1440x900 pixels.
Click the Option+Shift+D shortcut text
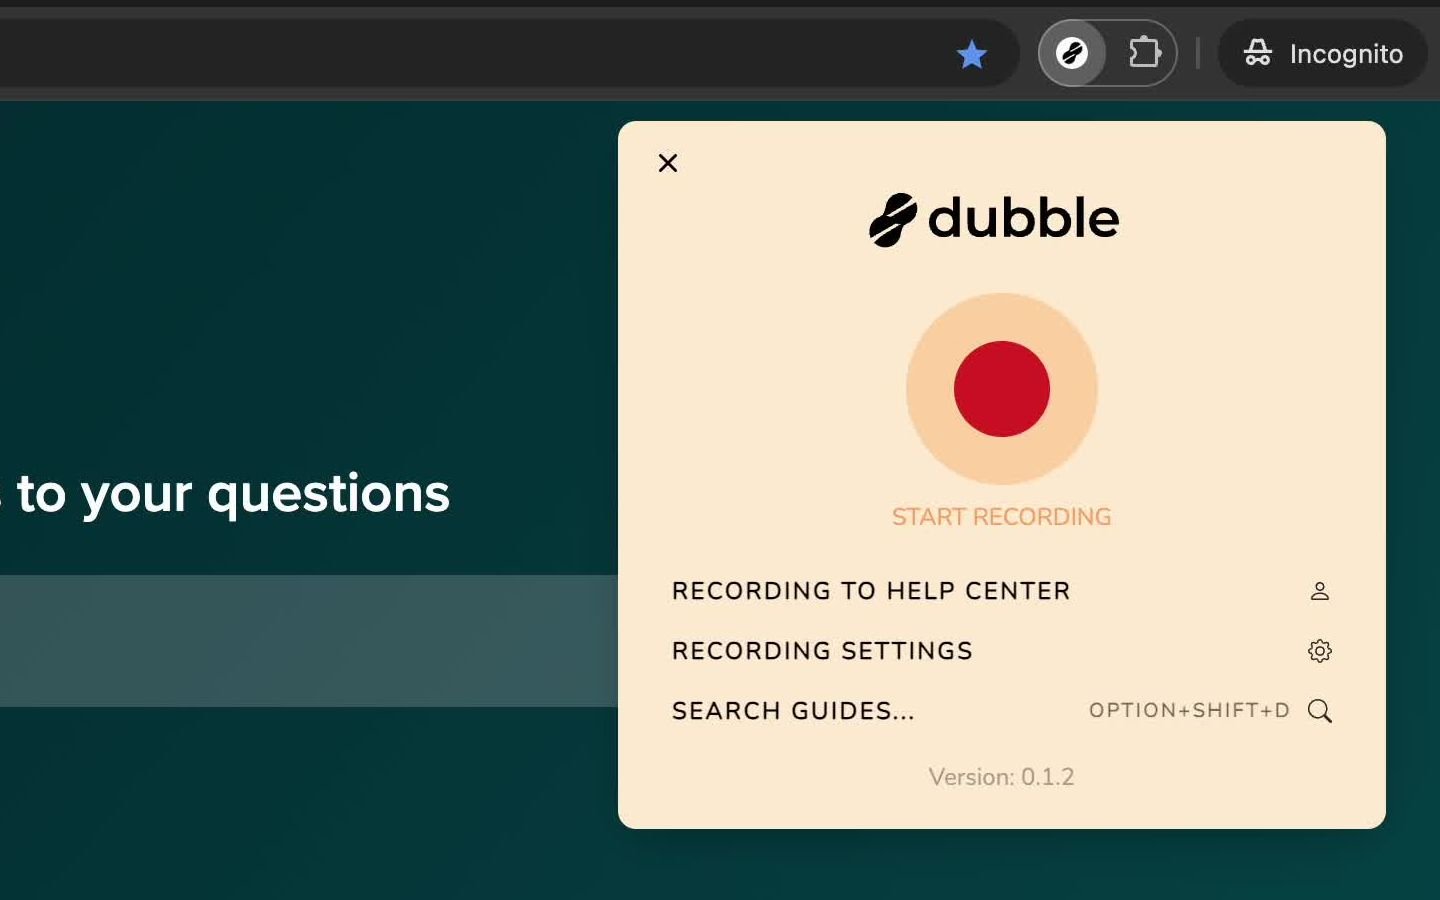(1189, 710)
